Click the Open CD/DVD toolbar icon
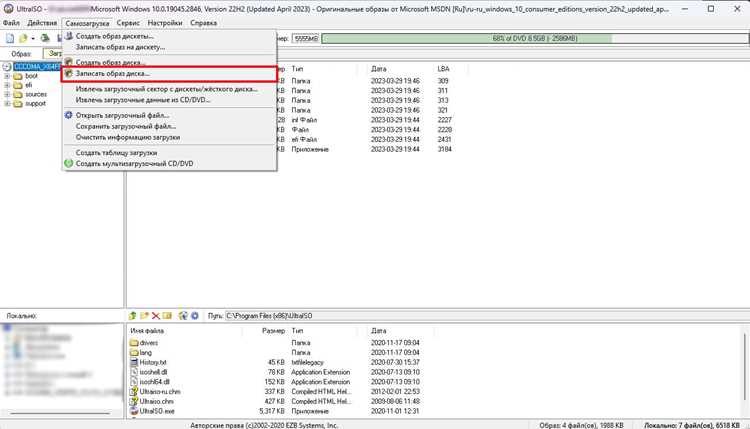The width and height of the screenshot is (750, 429). [x=45, y=38]
